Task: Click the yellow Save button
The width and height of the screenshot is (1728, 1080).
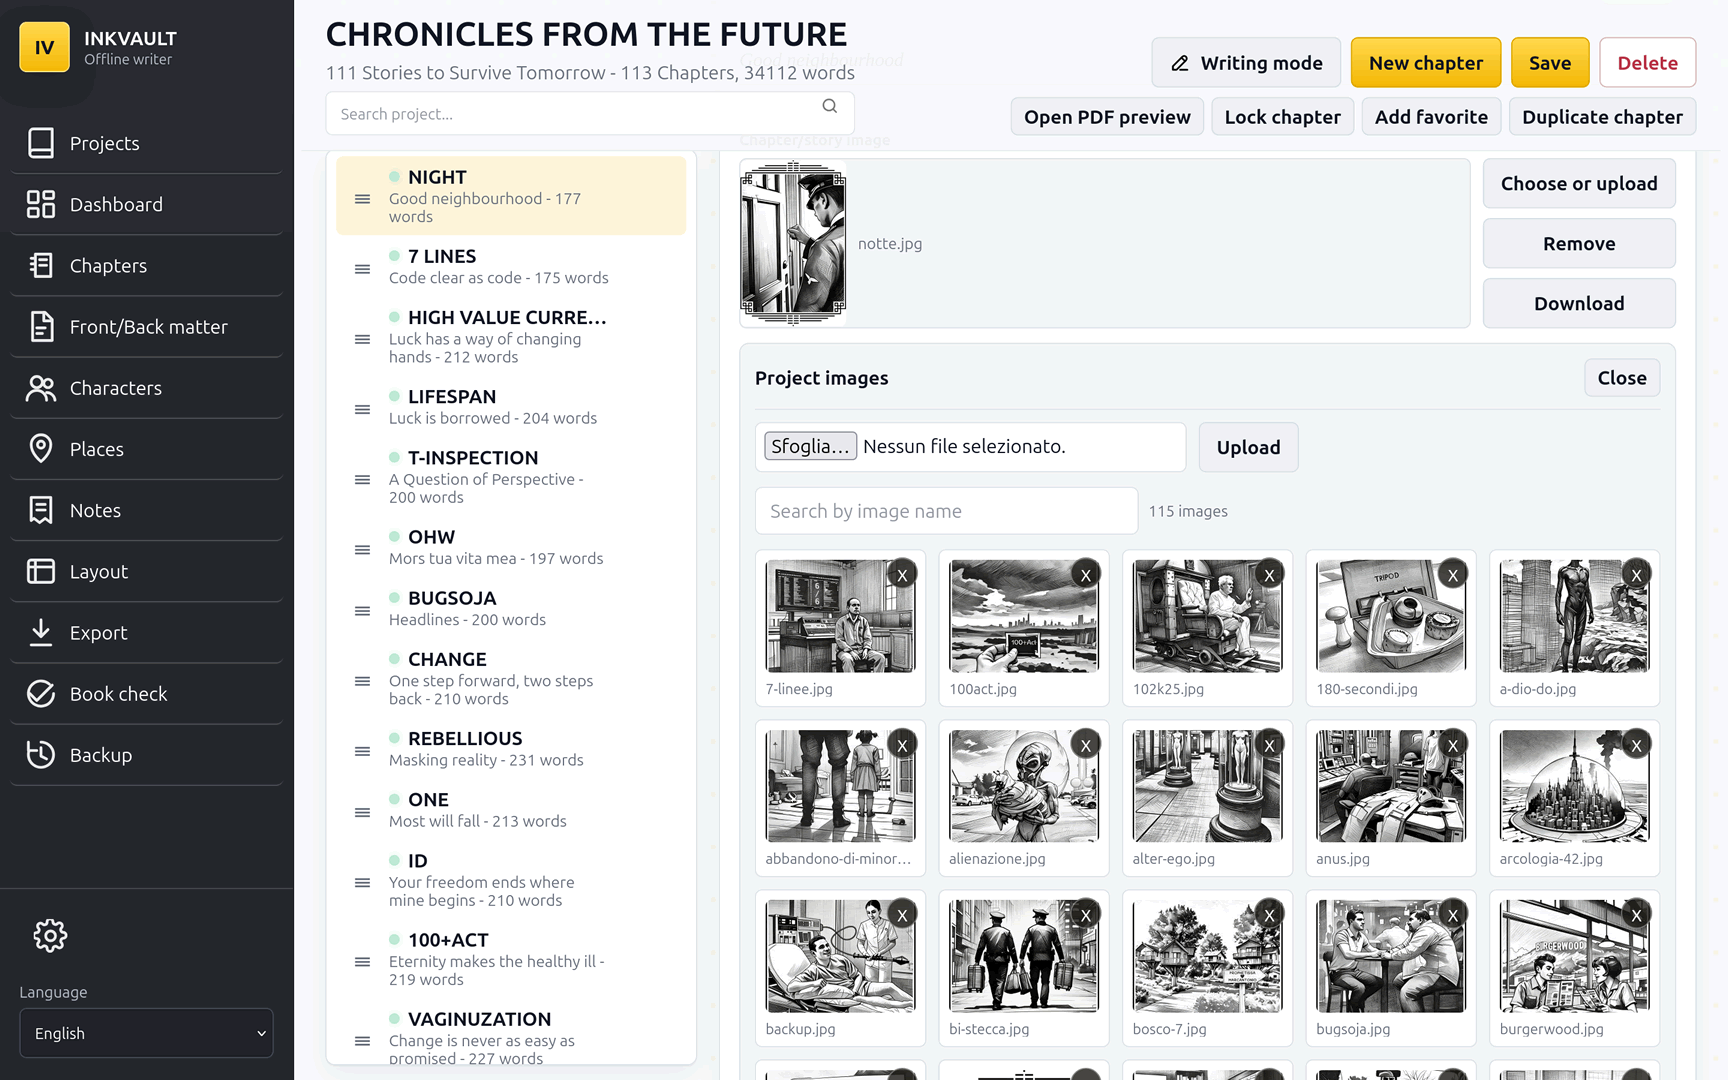Action: 1550,63
